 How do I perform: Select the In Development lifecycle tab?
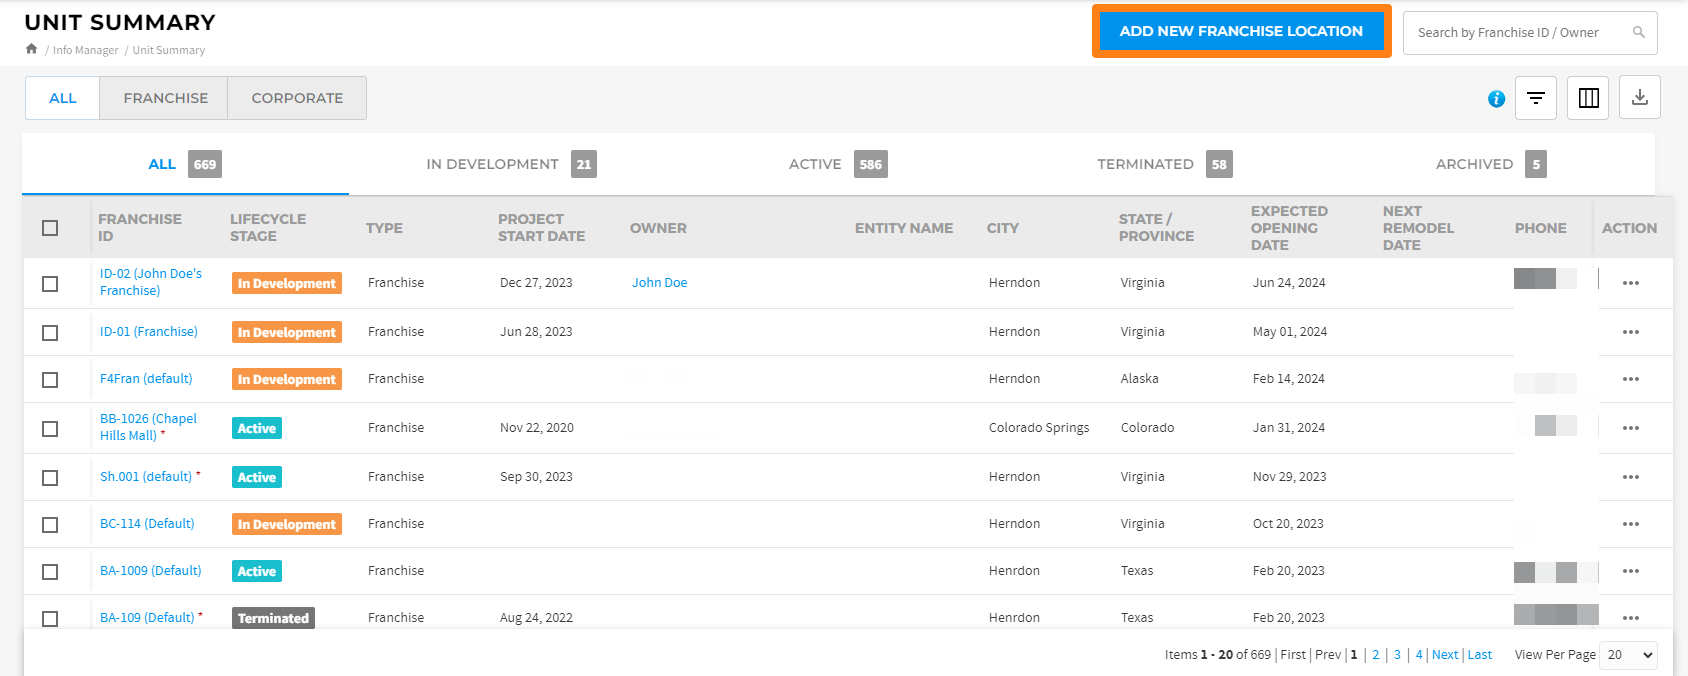tap(510, 164)
